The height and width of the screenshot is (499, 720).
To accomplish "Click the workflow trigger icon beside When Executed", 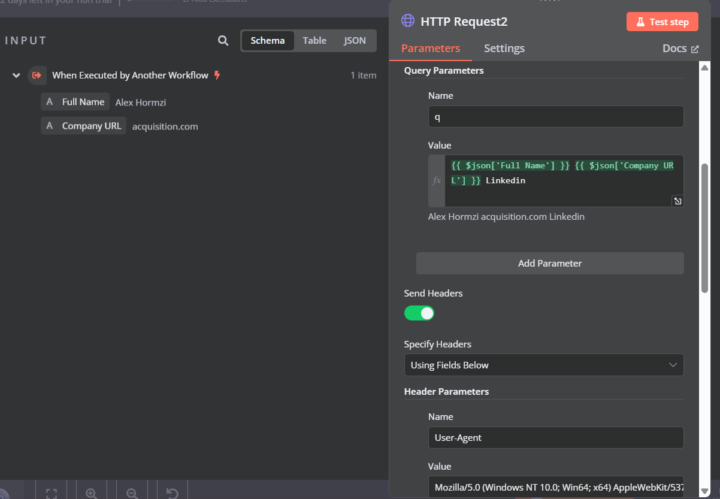I will tap(37, 75).
